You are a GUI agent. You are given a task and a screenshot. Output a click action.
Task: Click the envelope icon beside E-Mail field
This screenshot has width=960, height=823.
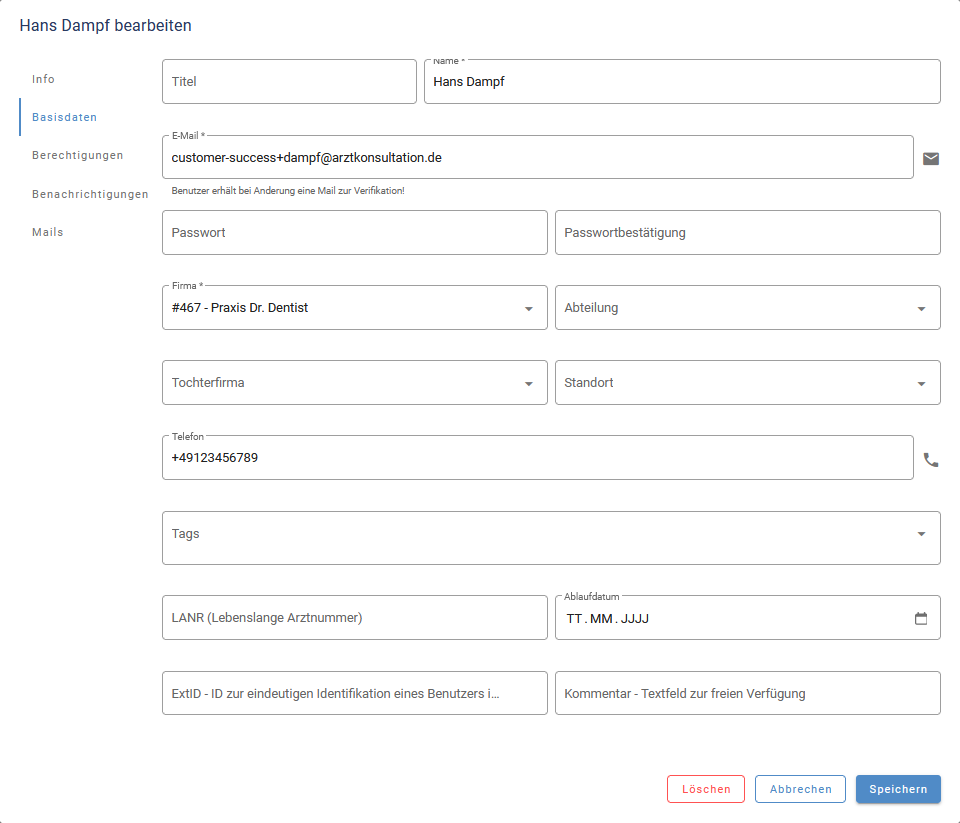pyautogui.click(x=930, y=158)
